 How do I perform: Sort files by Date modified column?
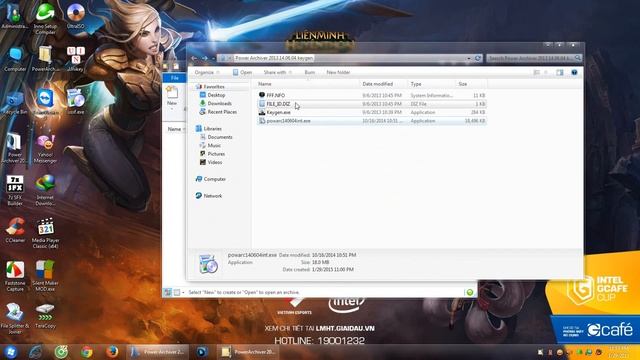(383, 84)
